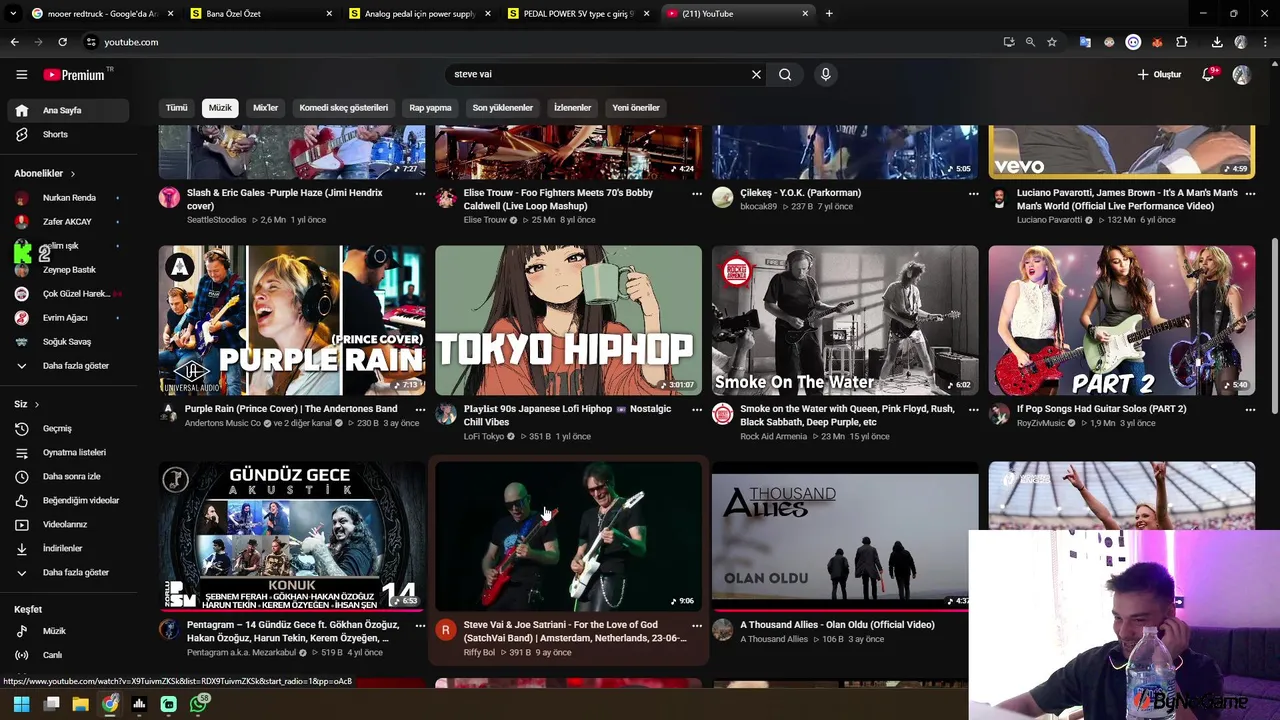Click the fox extension icon
The width and height of the screenshot is (1280, 720).
pyautogui.click(x=1158, y=42)
